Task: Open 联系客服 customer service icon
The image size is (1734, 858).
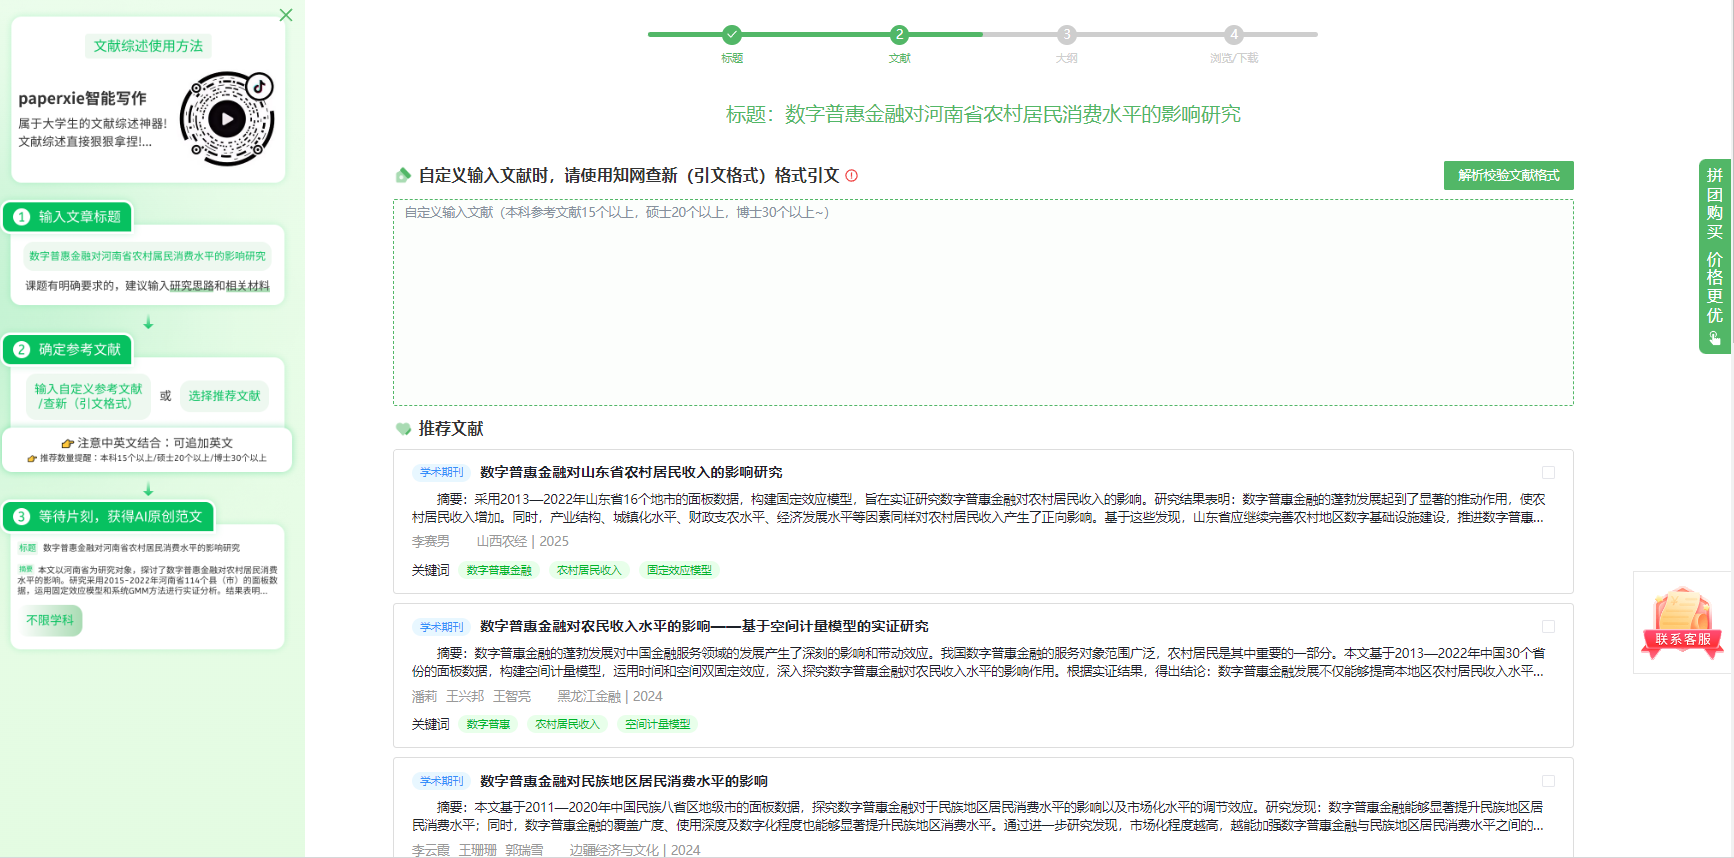Action: [x=1682, y=622]
